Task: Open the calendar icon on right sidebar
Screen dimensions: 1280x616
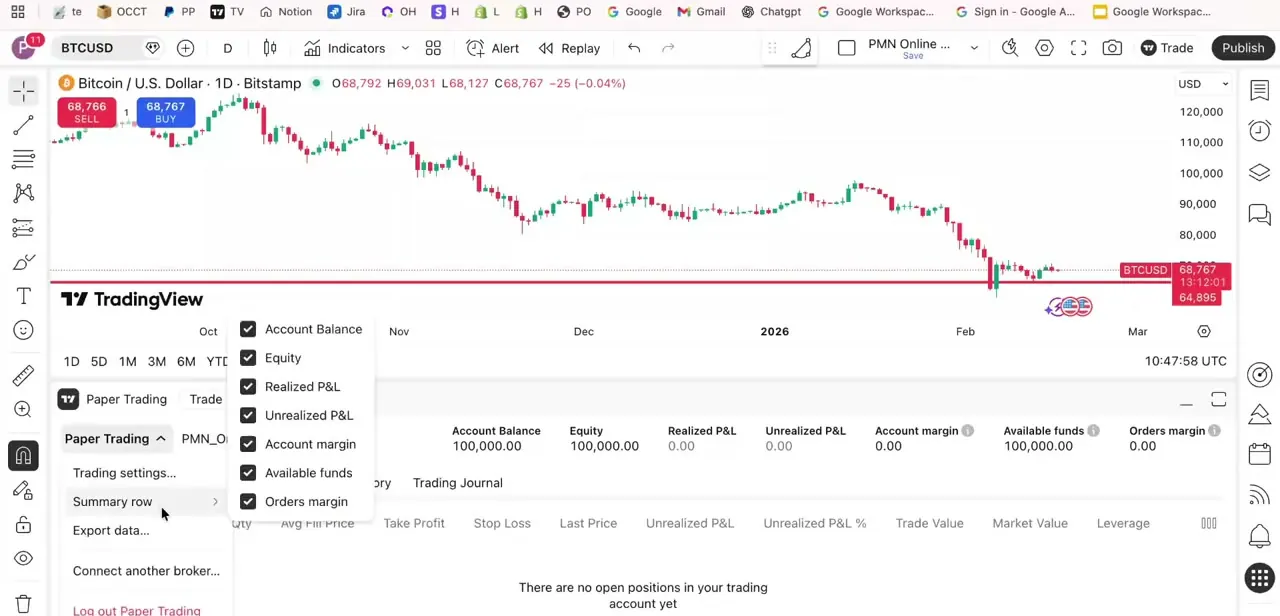Action: point(1259,455)
